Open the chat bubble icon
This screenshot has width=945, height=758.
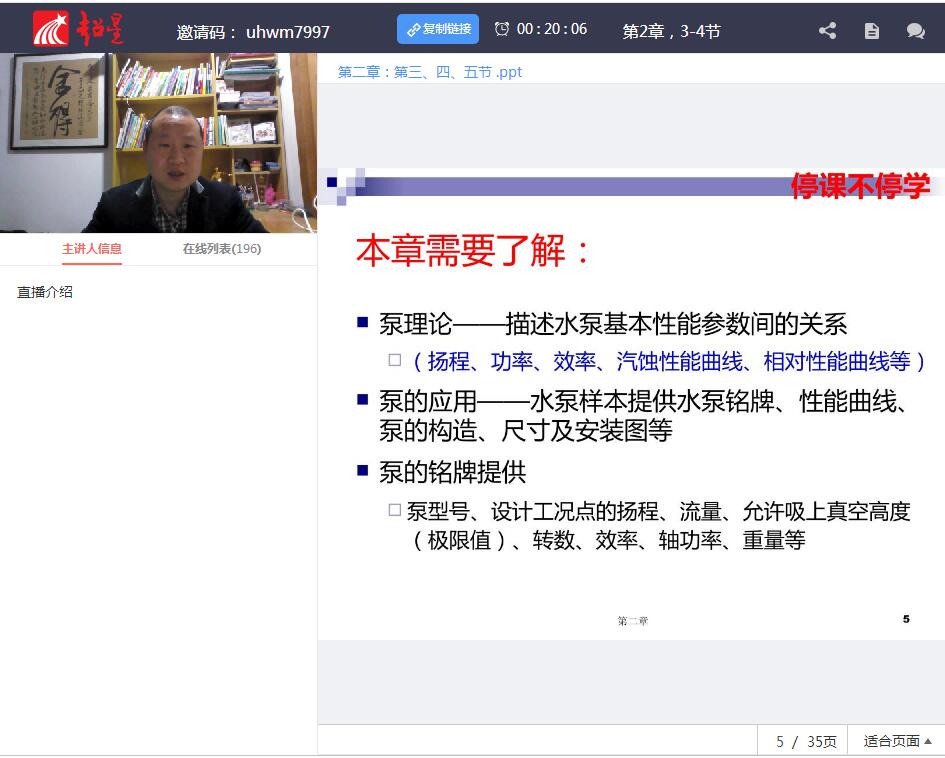pos(915,31)
